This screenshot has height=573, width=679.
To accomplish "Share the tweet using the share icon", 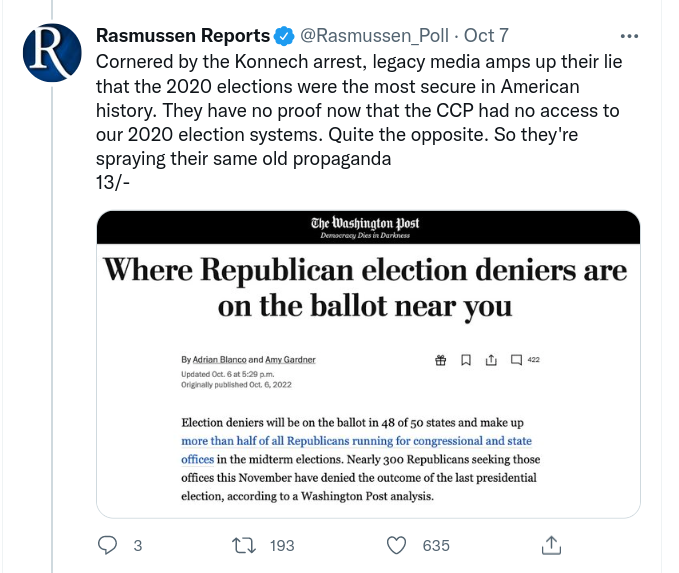I will pyautogui.click(x=551, y=545).
